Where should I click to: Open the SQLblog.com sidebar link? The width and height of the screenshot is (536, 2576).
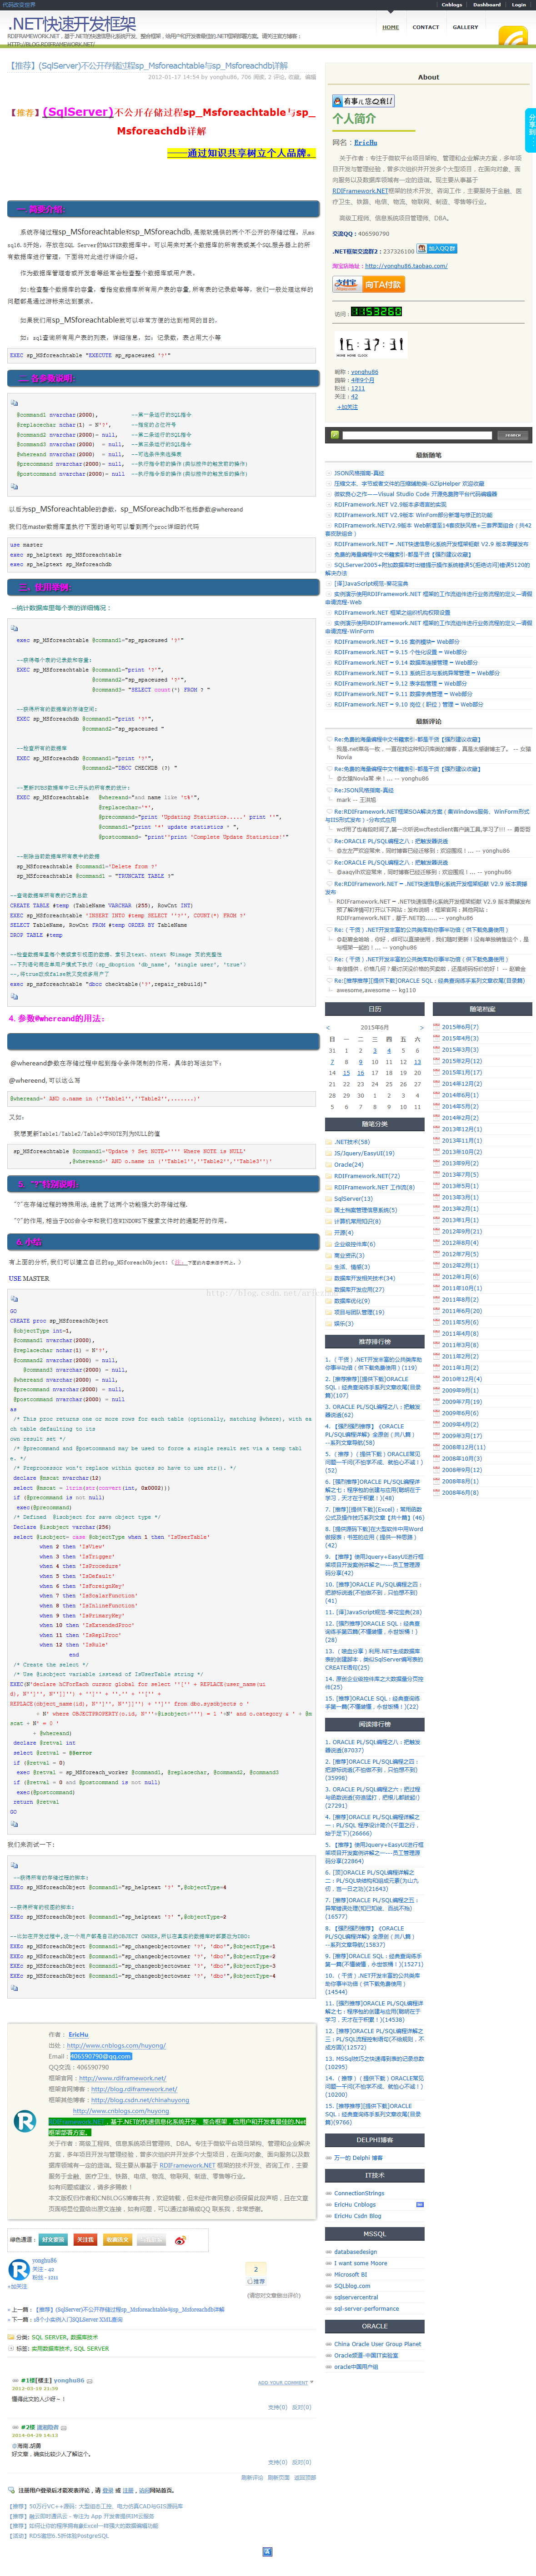(352, 2286)
